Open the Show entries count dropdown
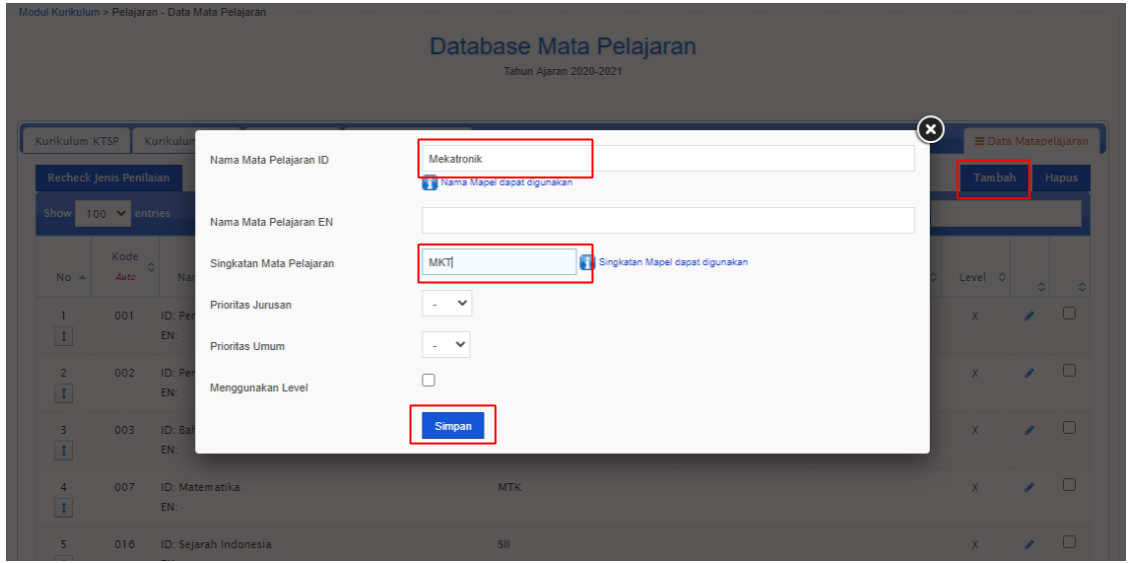This screenshot has height=563, width=1128. coord(103,213)
